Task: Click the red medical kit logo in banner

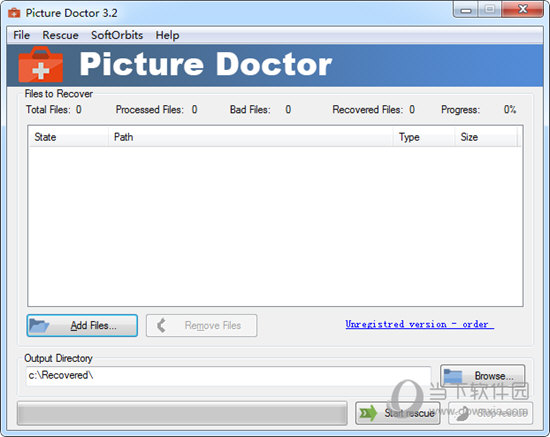Action: tap(41, 65)
